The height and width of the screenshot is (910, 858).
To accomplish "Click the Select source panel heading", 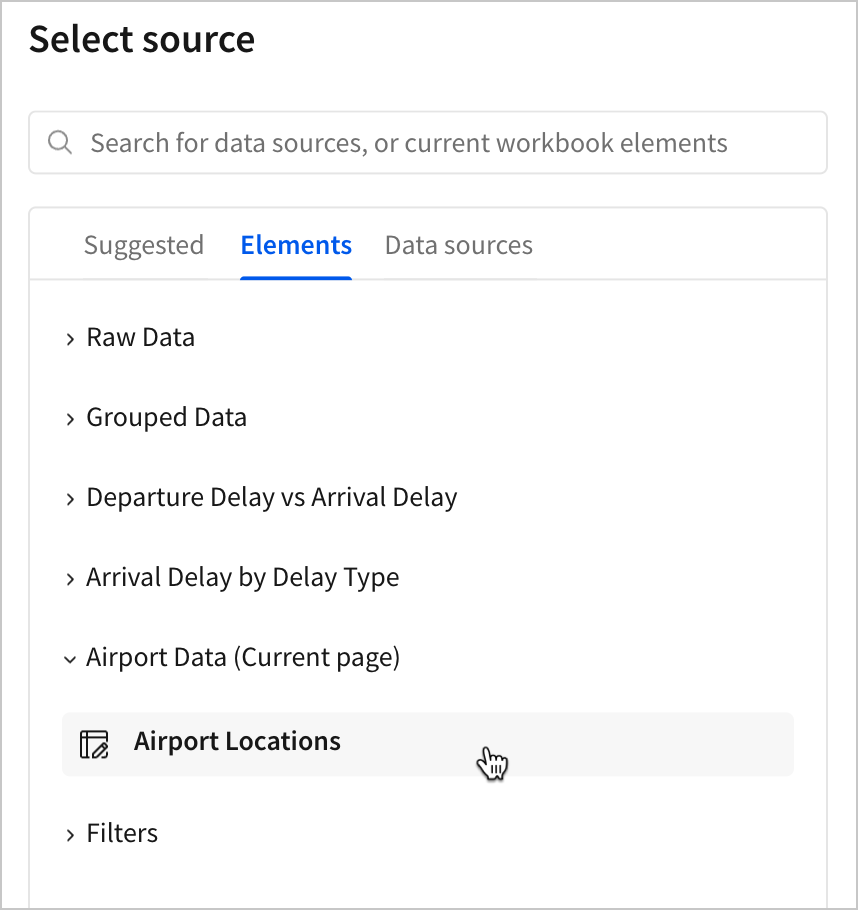I will tap(142, 40).
